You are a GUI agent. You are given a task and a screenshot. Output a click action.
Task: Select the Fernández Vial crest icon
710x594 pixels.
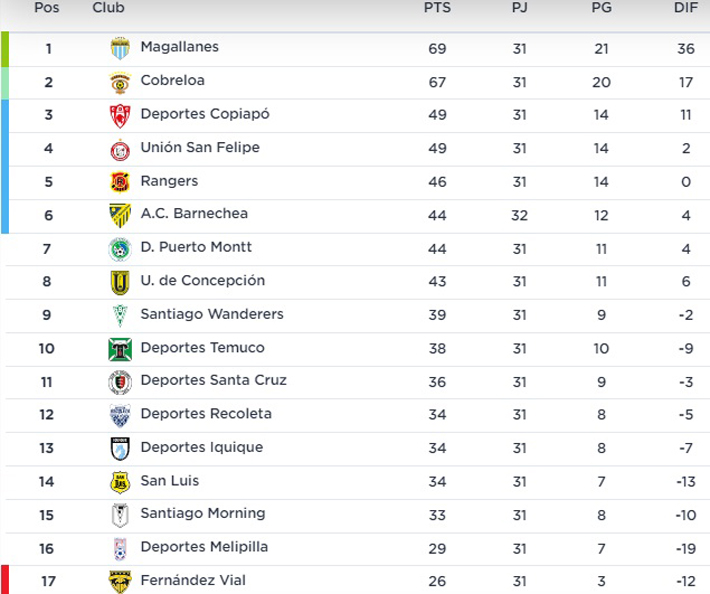(x=120, y=581)
